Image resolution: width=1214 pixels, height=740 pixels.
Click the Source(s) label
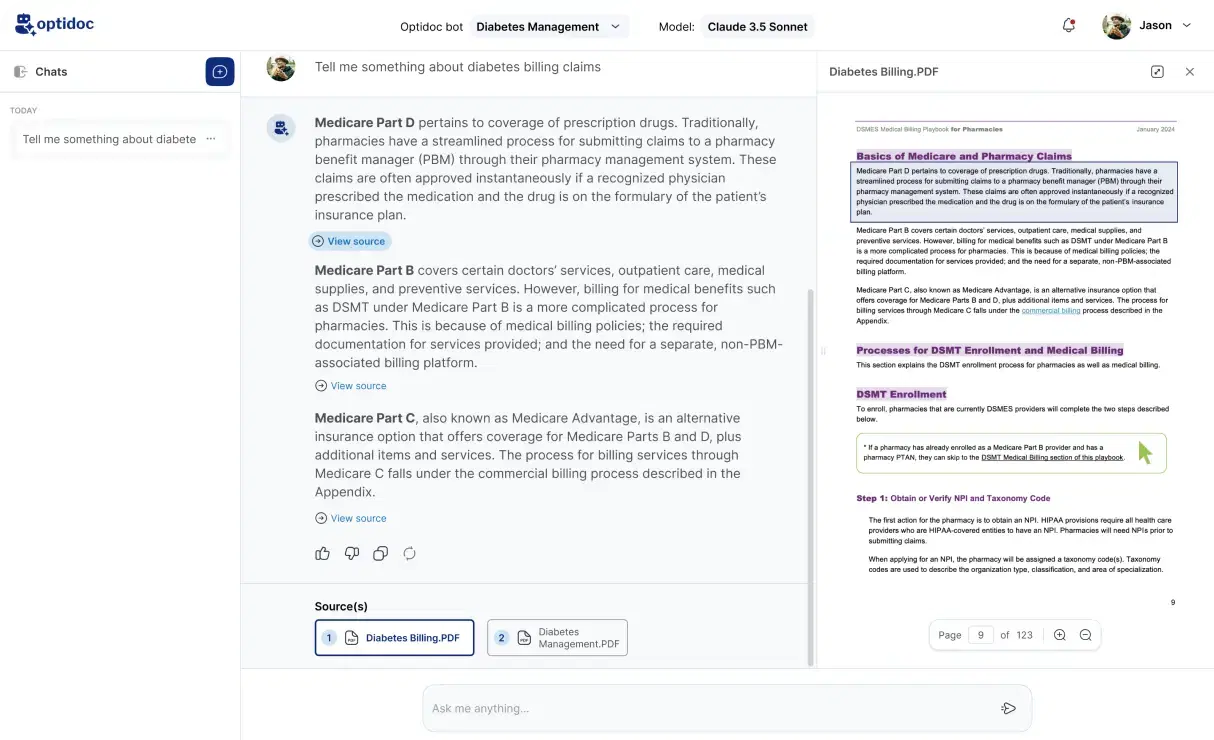pos(341,606)
